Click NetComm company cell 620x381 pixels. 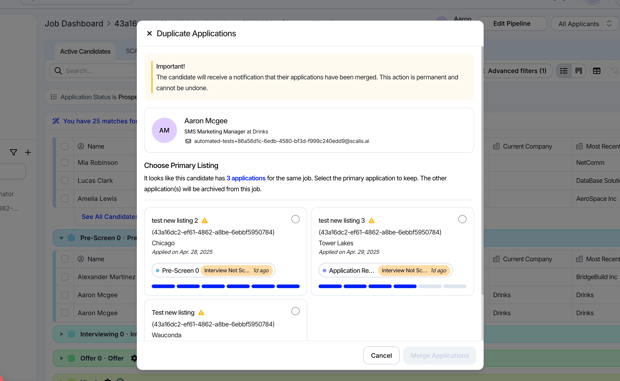pos(590,162)
